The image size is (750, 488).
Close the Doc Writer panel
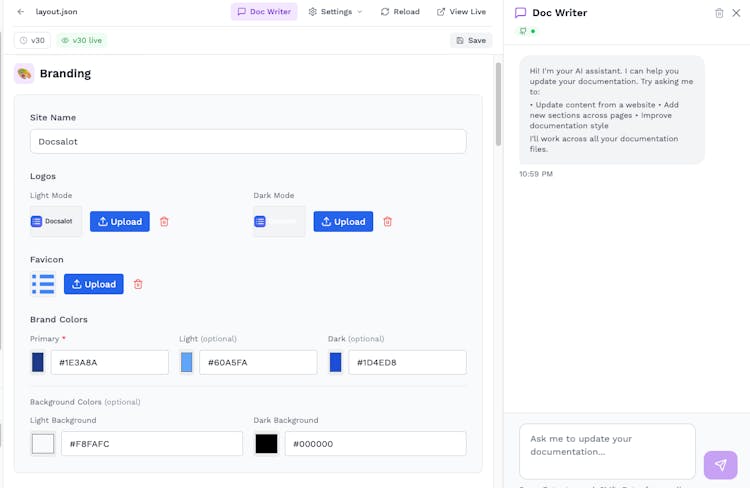(736, 13)
